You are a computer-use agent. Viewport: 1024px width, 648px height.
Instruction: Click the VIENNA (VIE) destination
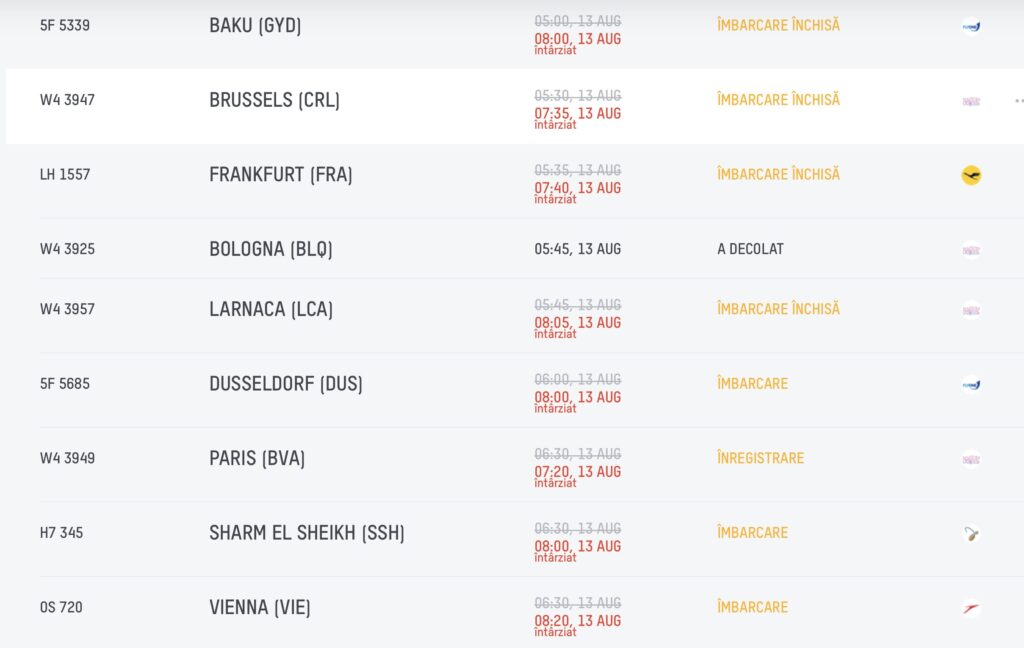[x=260, y=608]
